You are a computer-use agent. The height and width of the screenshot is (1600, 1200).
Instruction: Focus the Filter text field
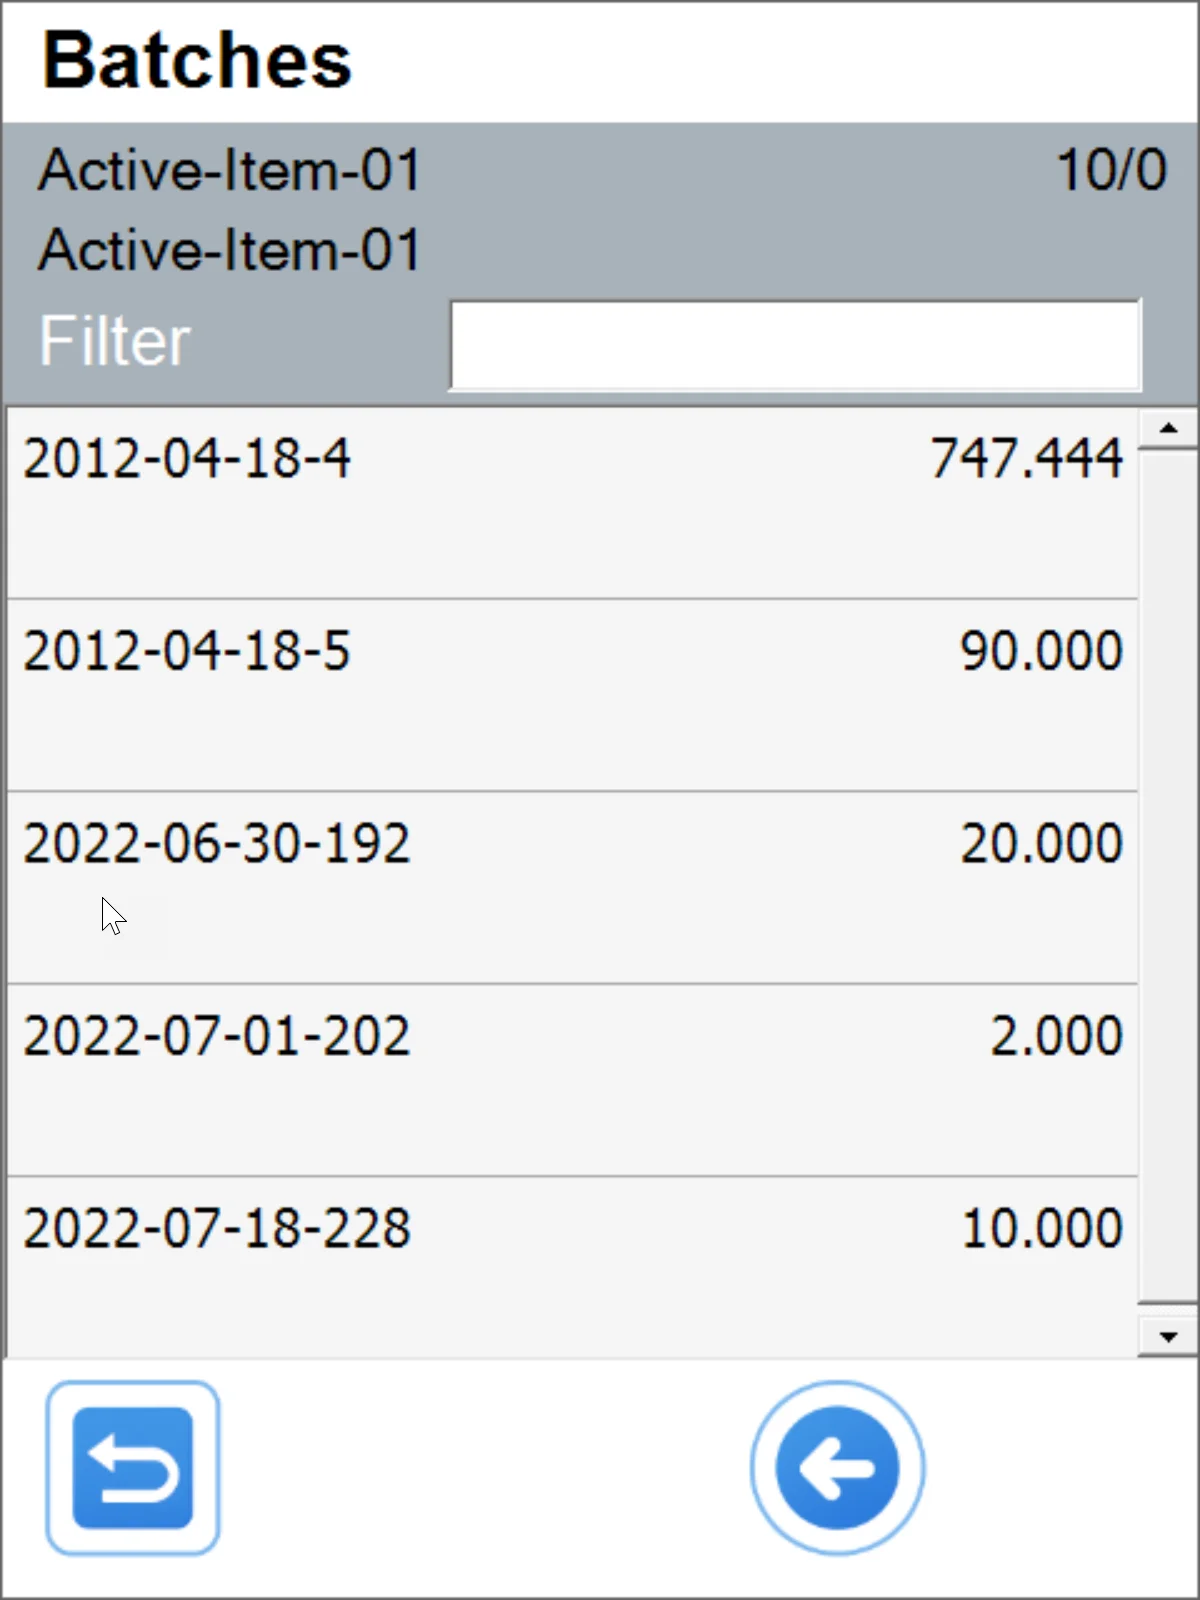click(x=795, y=344)
